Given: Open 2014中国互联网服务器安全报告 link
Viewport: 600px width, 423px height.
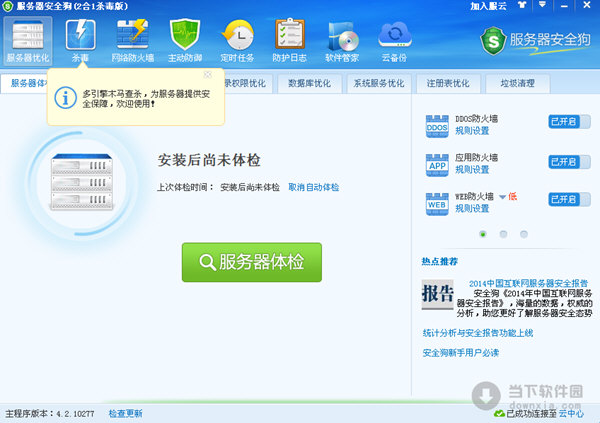Looking at the screenshot, I should click(x=528, y=283).
